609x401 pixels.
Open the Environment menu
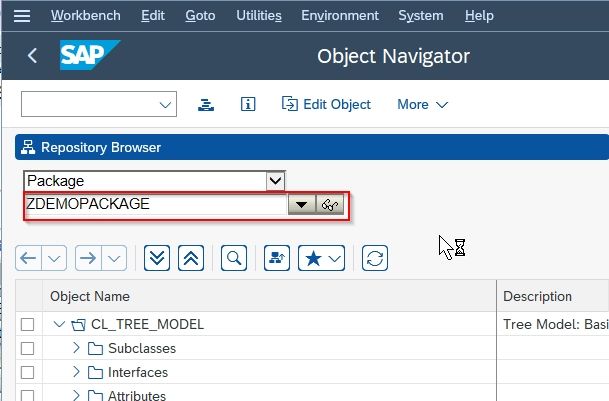point(340,16)
